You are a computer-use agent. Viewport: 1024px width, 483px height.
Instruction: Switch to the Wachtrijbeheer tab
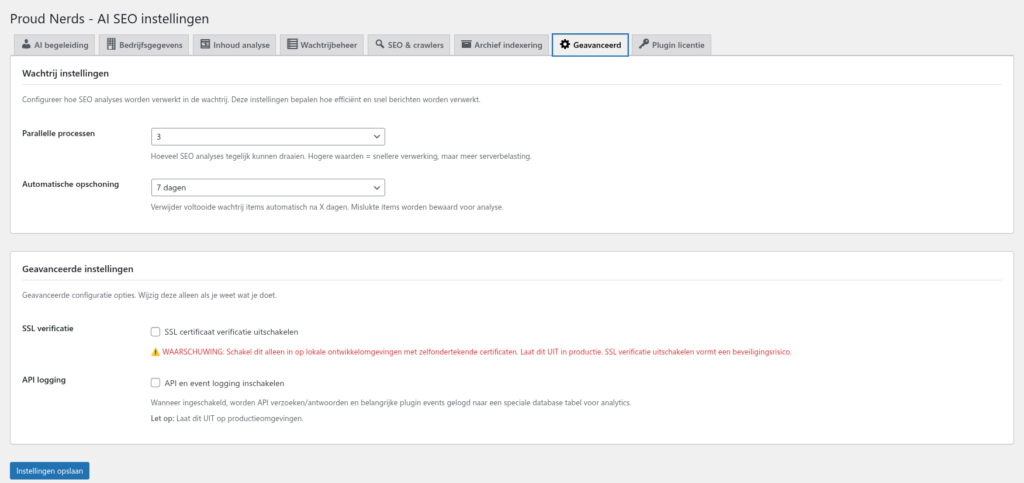coord(320,45)
